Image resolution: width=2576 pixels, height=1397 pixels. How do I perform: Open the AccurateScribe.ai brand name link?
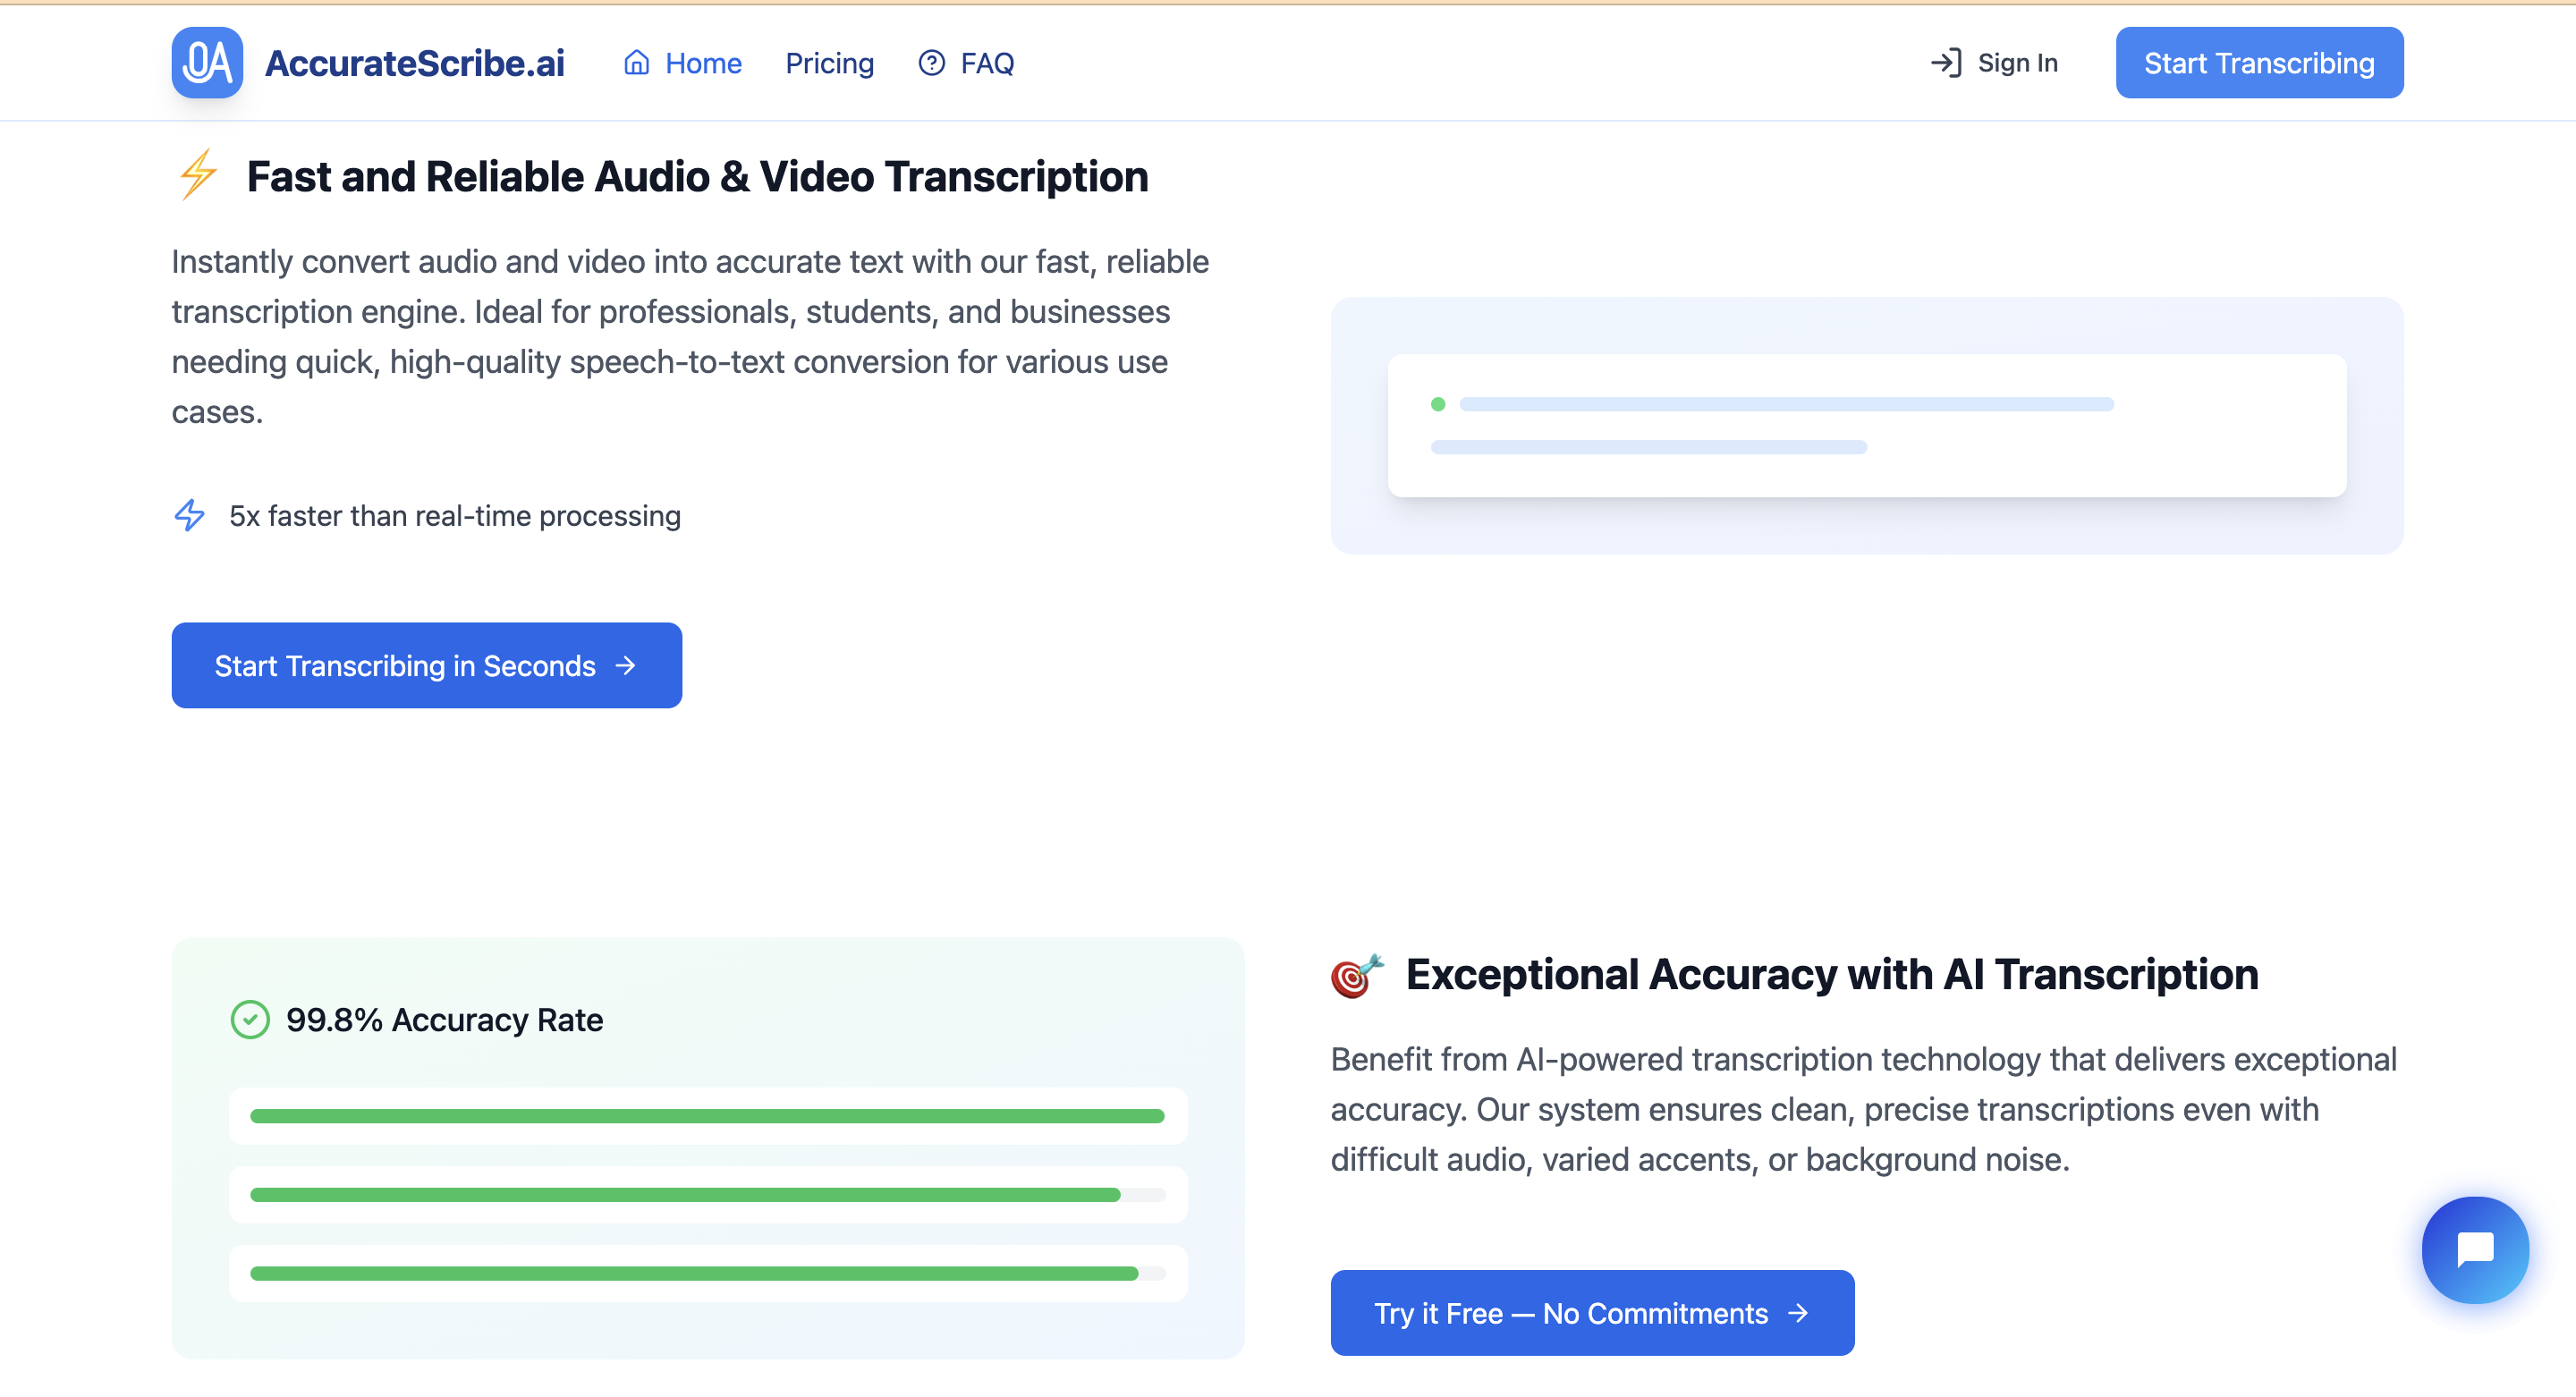414,63
